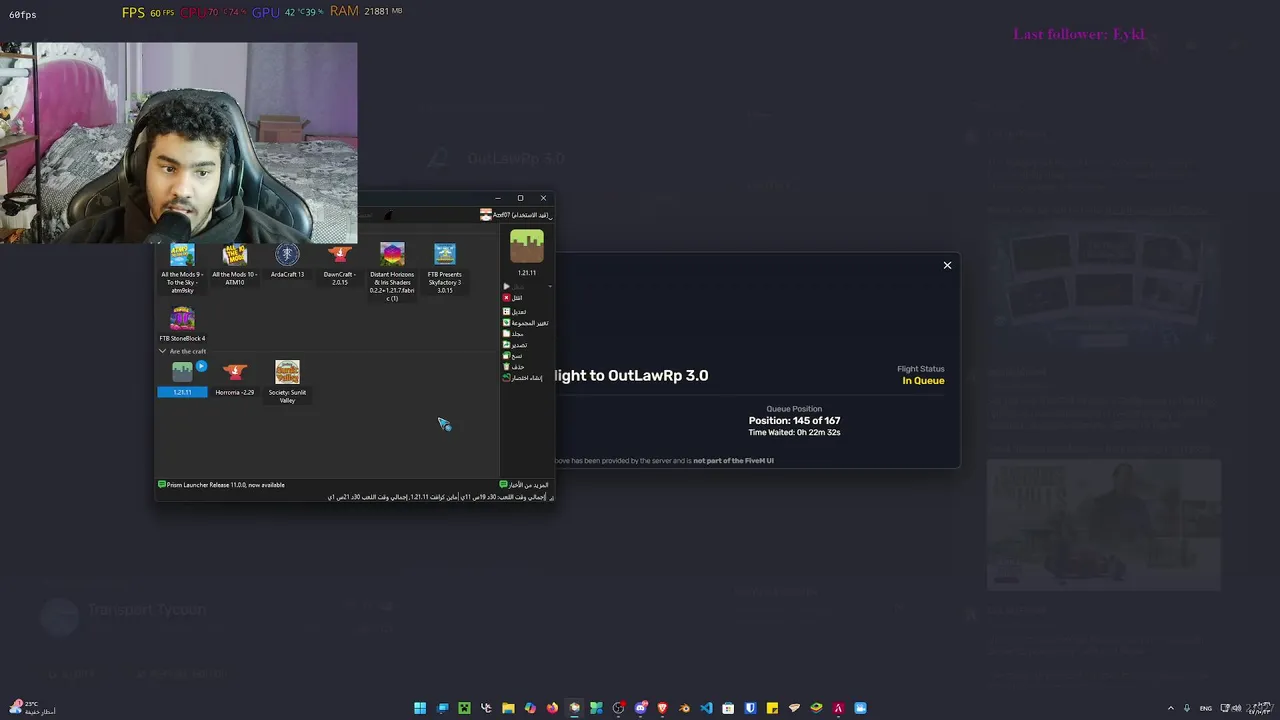Image resolution: width=1280 pixels, height=720 pixels.
Task: Click the Delete (حذف) instance action
Action: tap(513, 367)
